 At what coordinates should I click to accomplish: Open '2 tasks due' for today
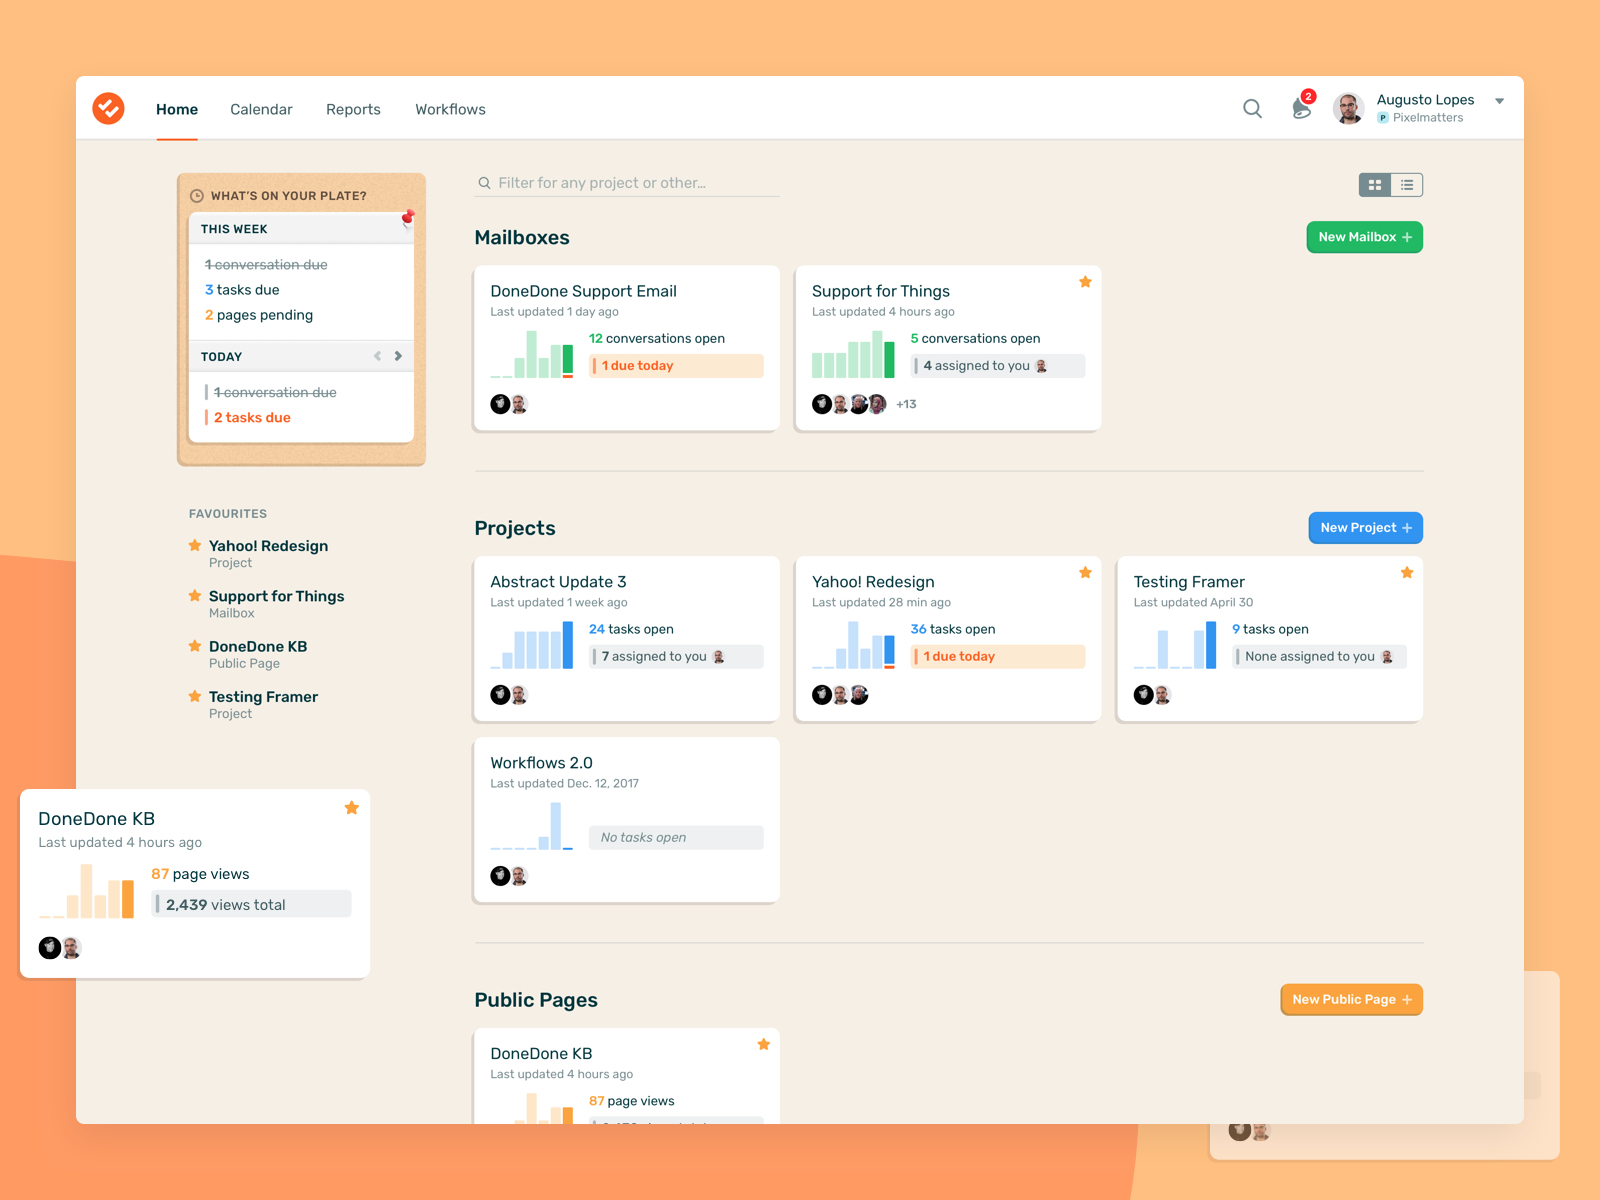[252, 418]
